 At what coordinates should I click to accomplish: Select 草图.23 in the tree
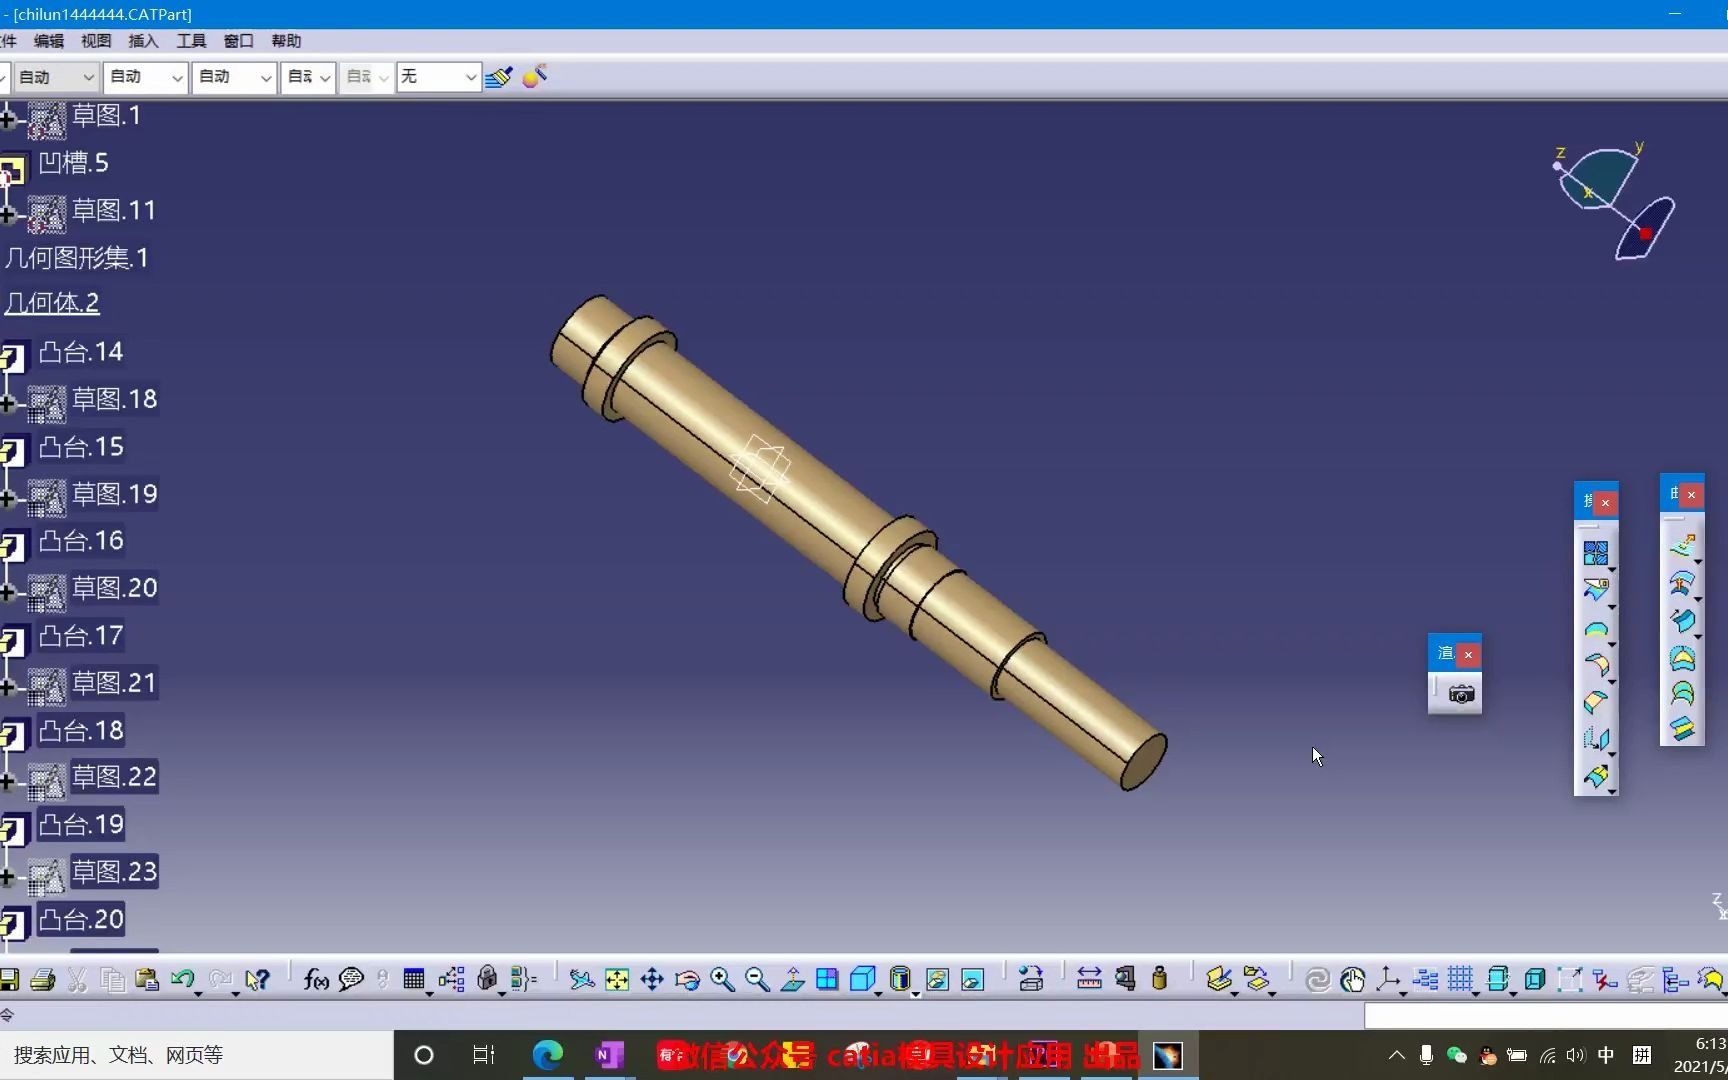pos(114,872)
